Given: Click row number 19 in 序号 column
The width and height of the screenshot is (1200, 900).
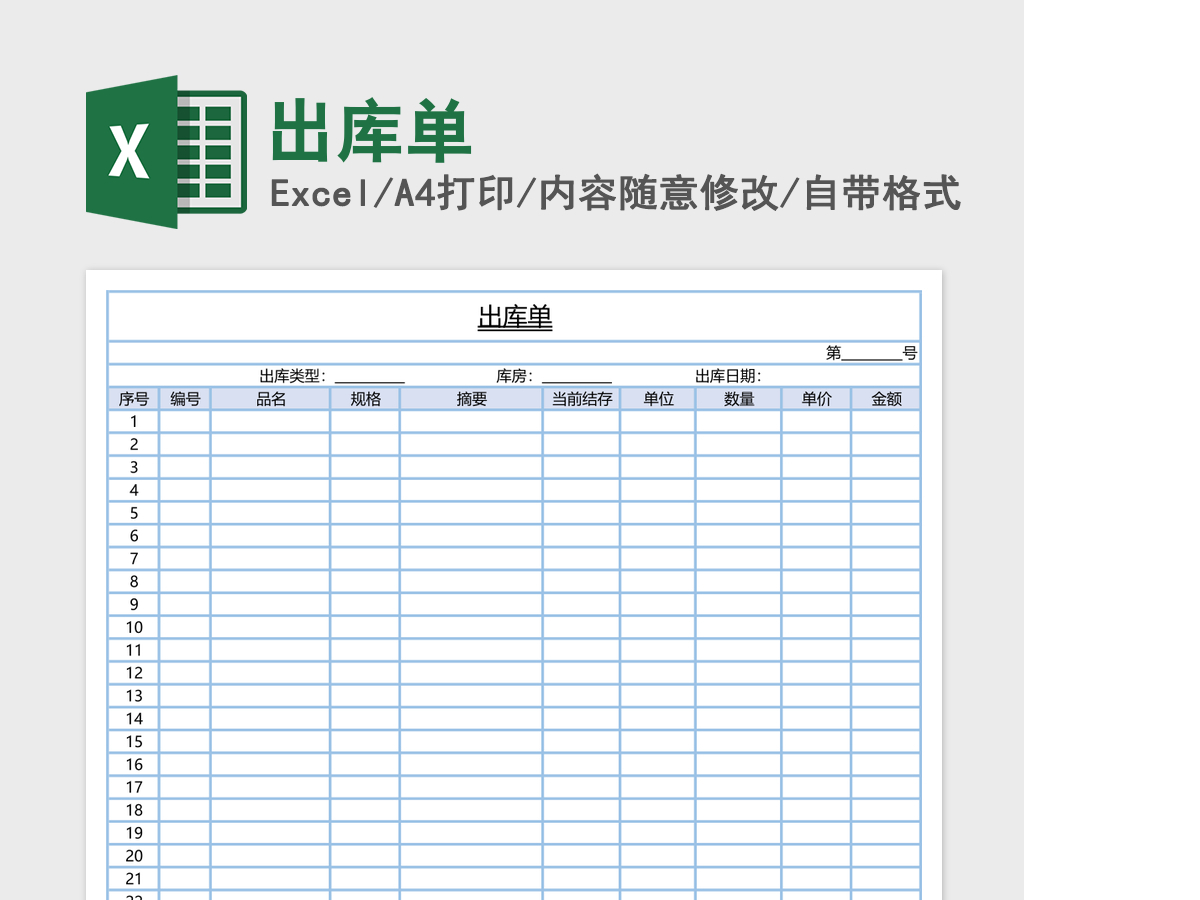Looking at the screenshot, I should [x=134, y=833].
